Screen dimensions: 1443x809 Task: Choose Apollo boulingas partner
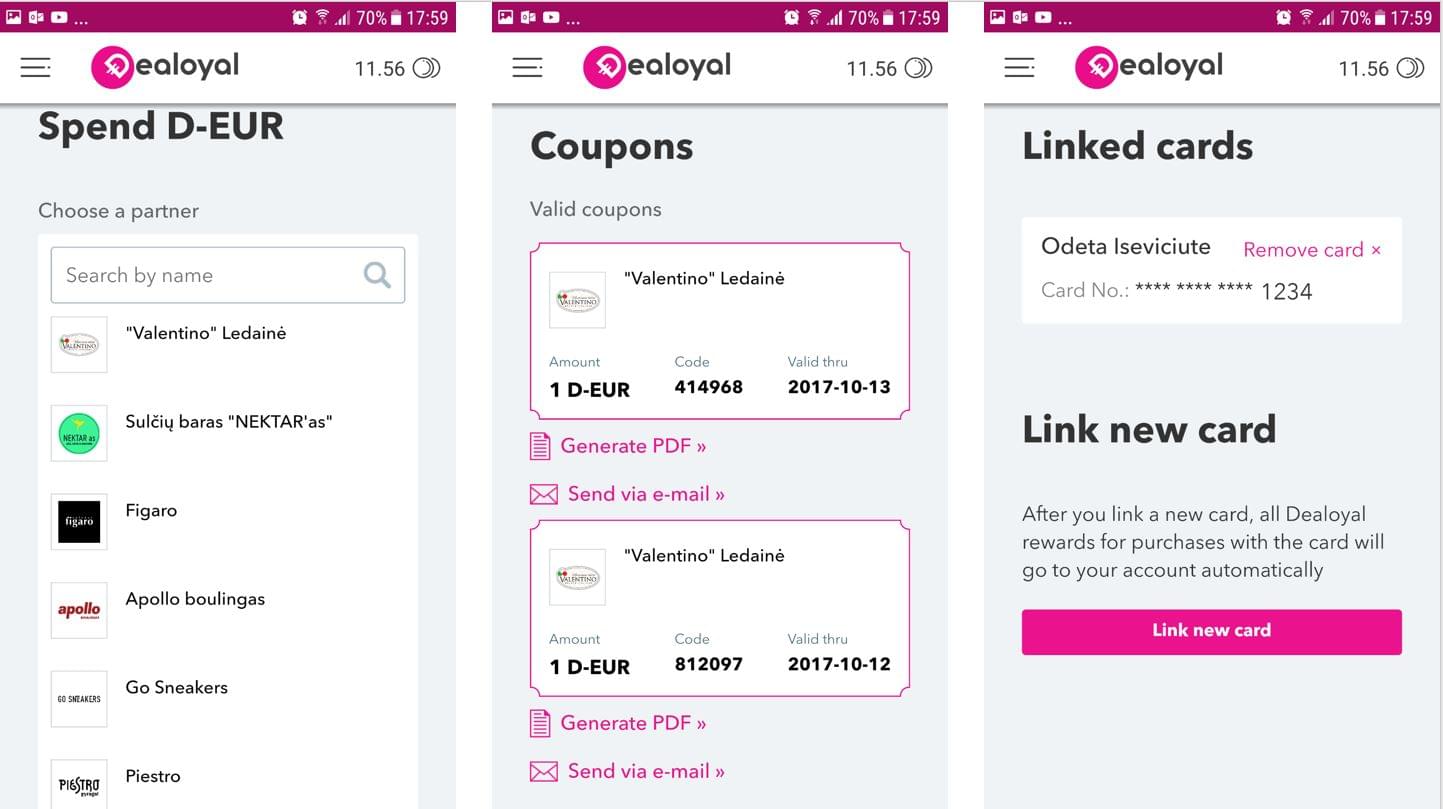[195, 599]
